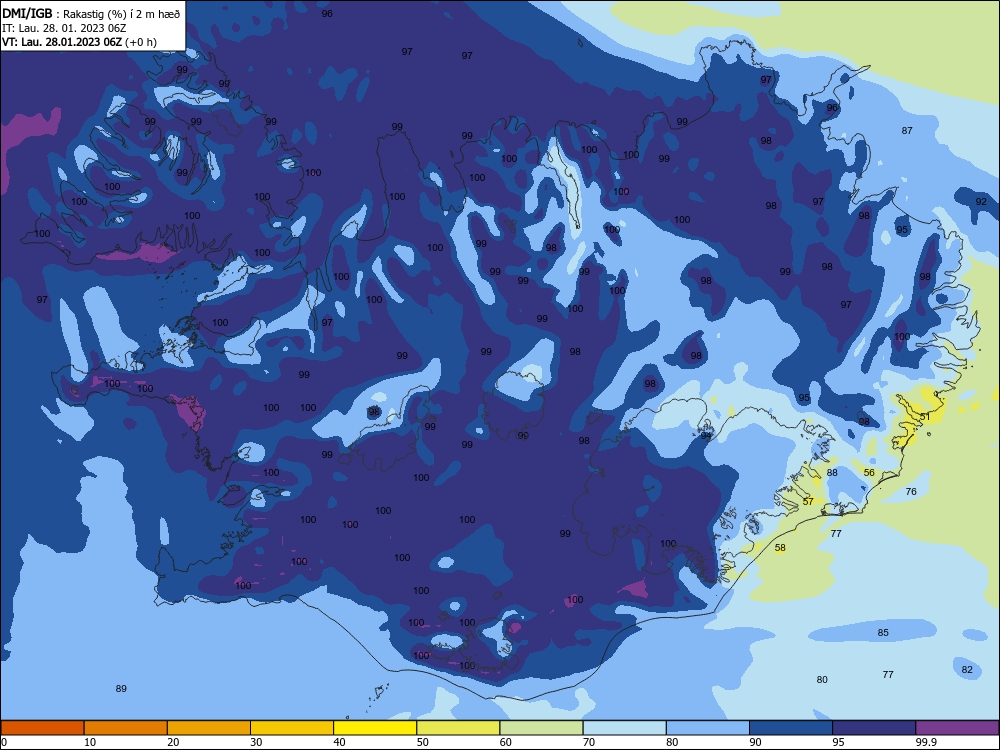The width and height of the screenshot is (1000, 750).
Task: Click the 'VT: Lau. 28.01.2023 06Z (+0 h)' line
Action: tap(79, 42)
